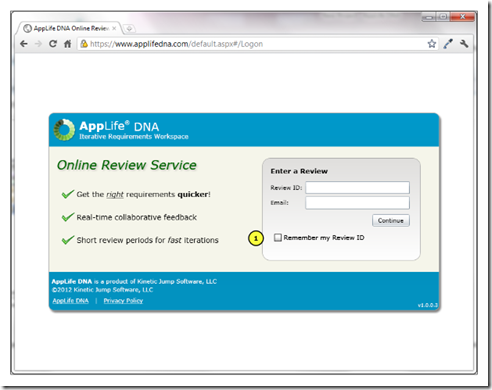Screen dimensions: 492x390
Task: Click the 'Enter a Review' heading
Action: pyautogui.click(x=299, y=171)
